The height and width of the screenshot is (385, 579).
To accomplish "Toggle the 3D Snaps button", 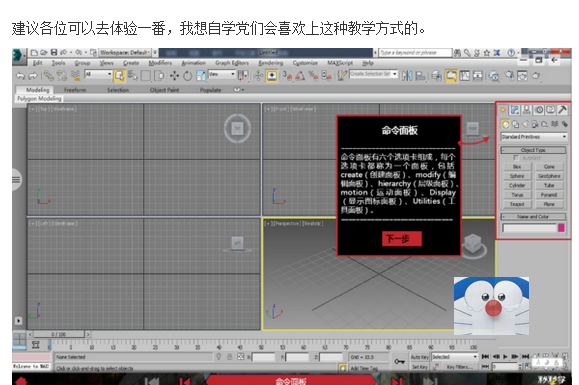I will [x=288, y=76].
